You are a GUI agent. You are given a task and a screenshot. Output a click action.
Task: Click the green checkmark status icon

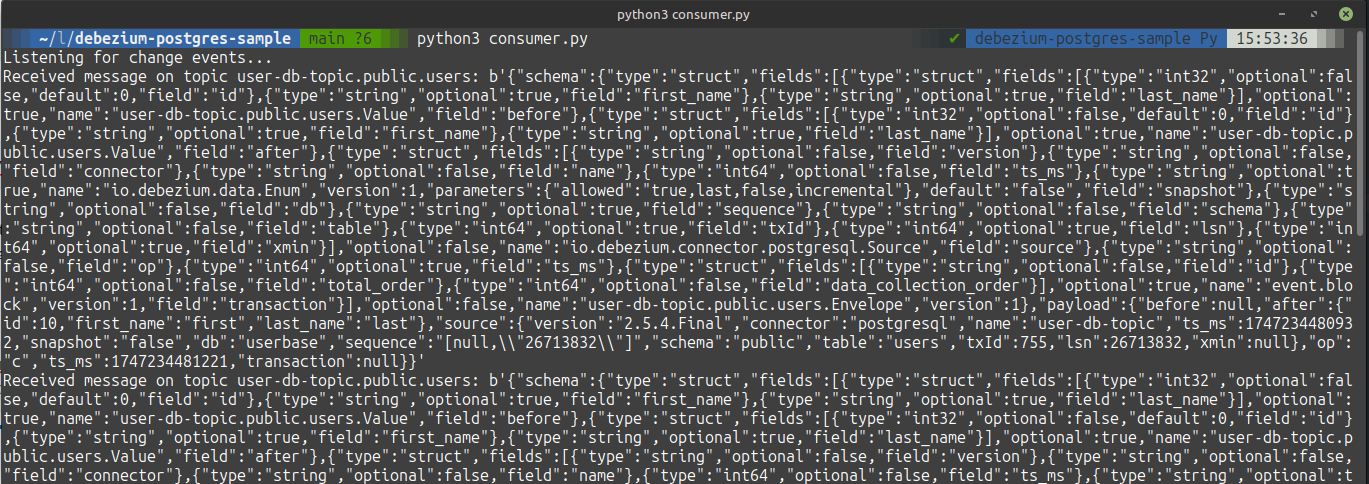(954, 39)
